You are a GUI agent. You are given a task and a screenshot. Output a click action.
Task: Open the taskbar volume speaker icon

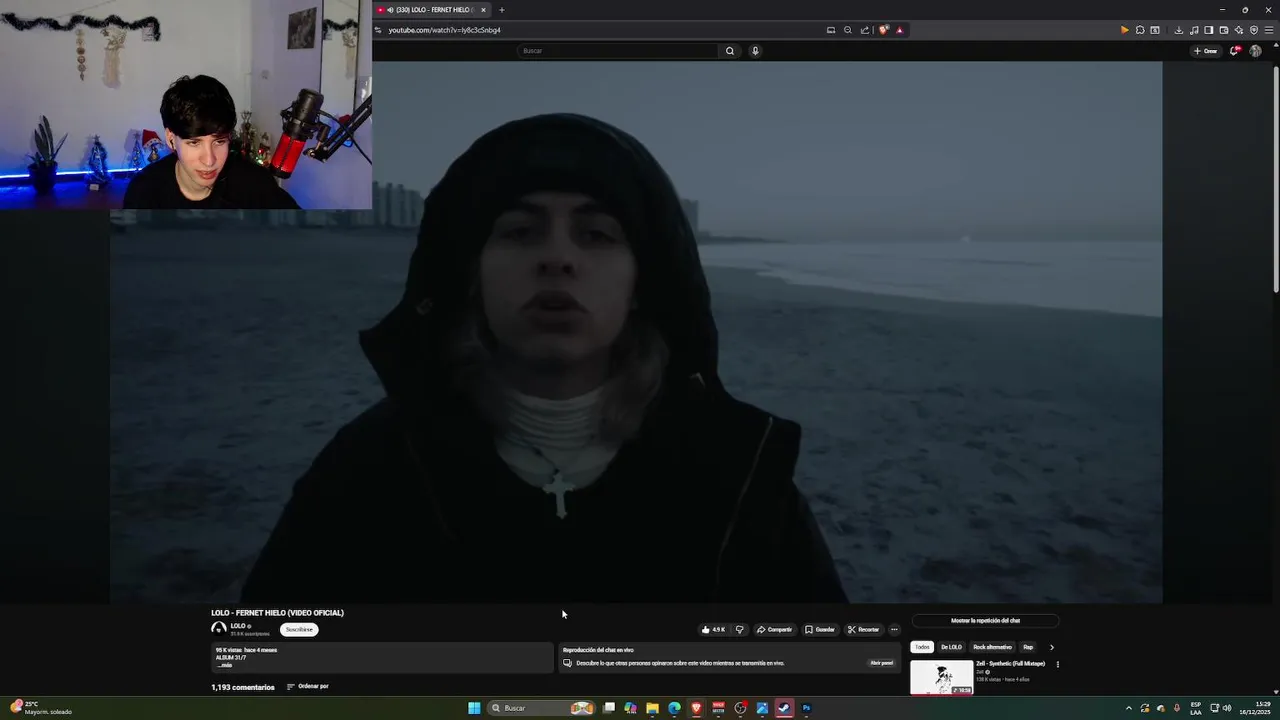tap(1227, 708)
